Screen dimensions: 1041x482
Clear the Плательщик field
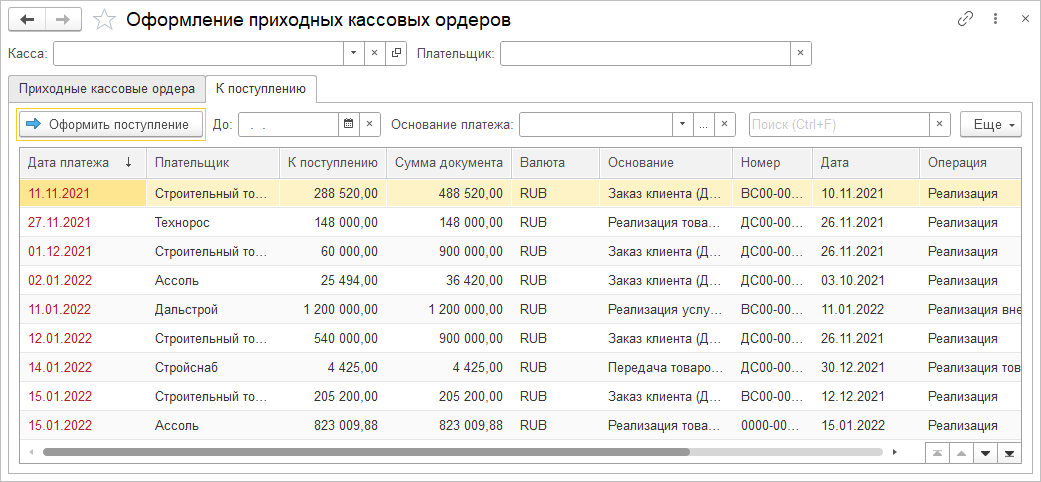(x=801, y=53)
